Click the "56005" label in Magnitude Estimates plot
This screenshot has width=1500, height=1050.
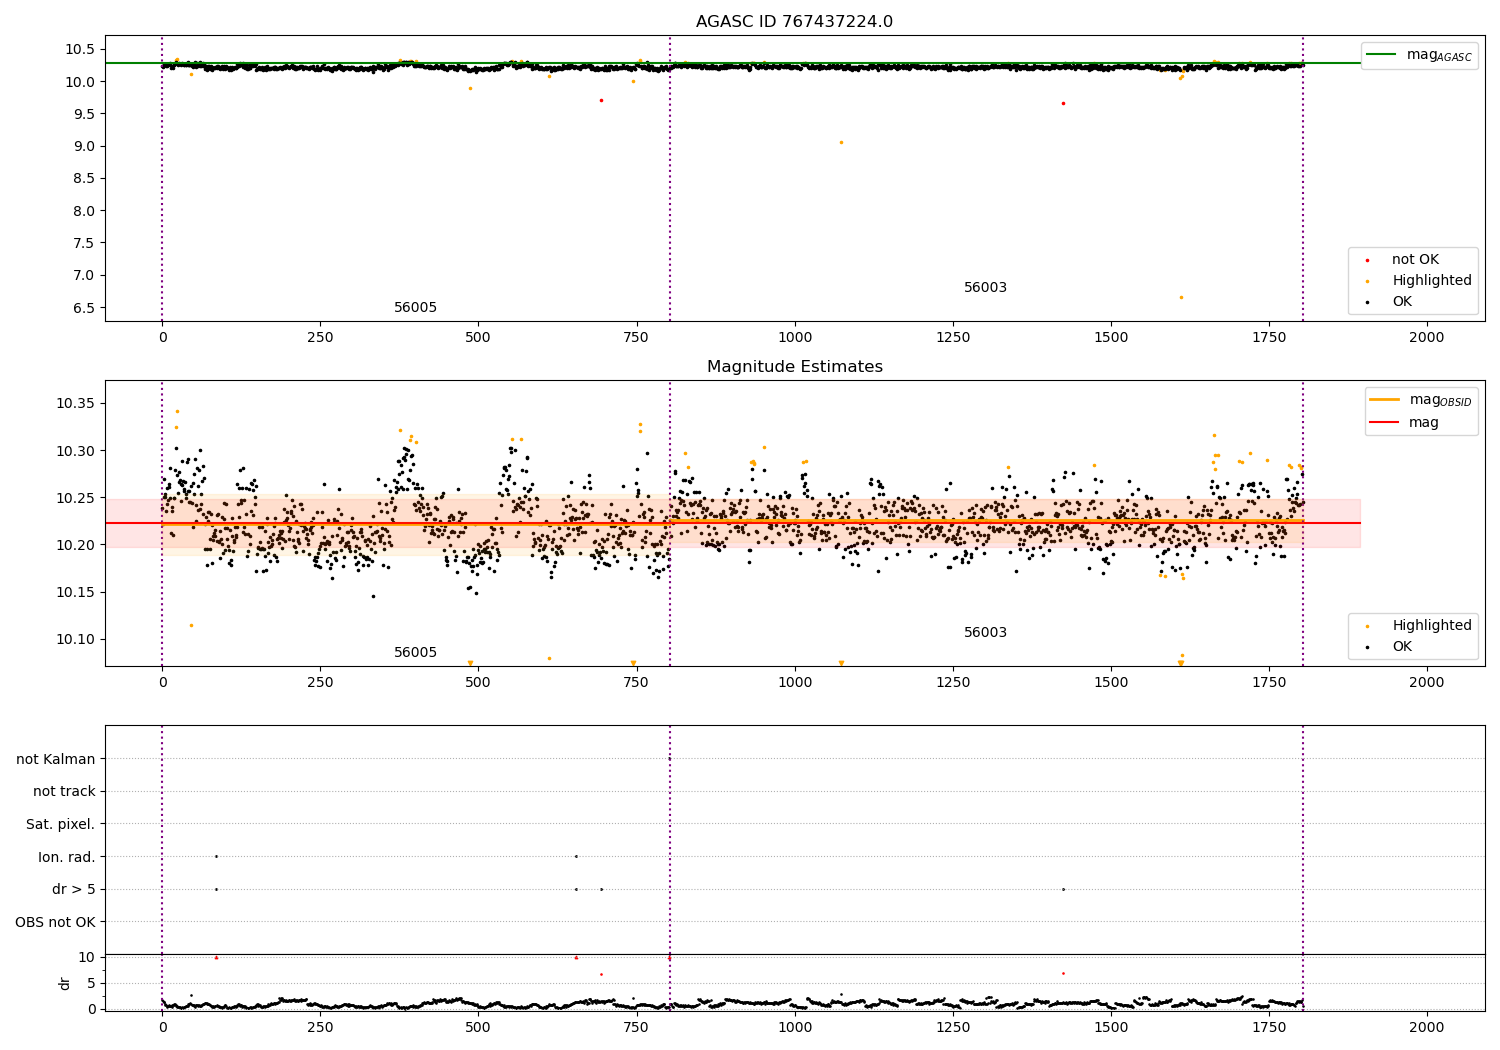point(415,653)
